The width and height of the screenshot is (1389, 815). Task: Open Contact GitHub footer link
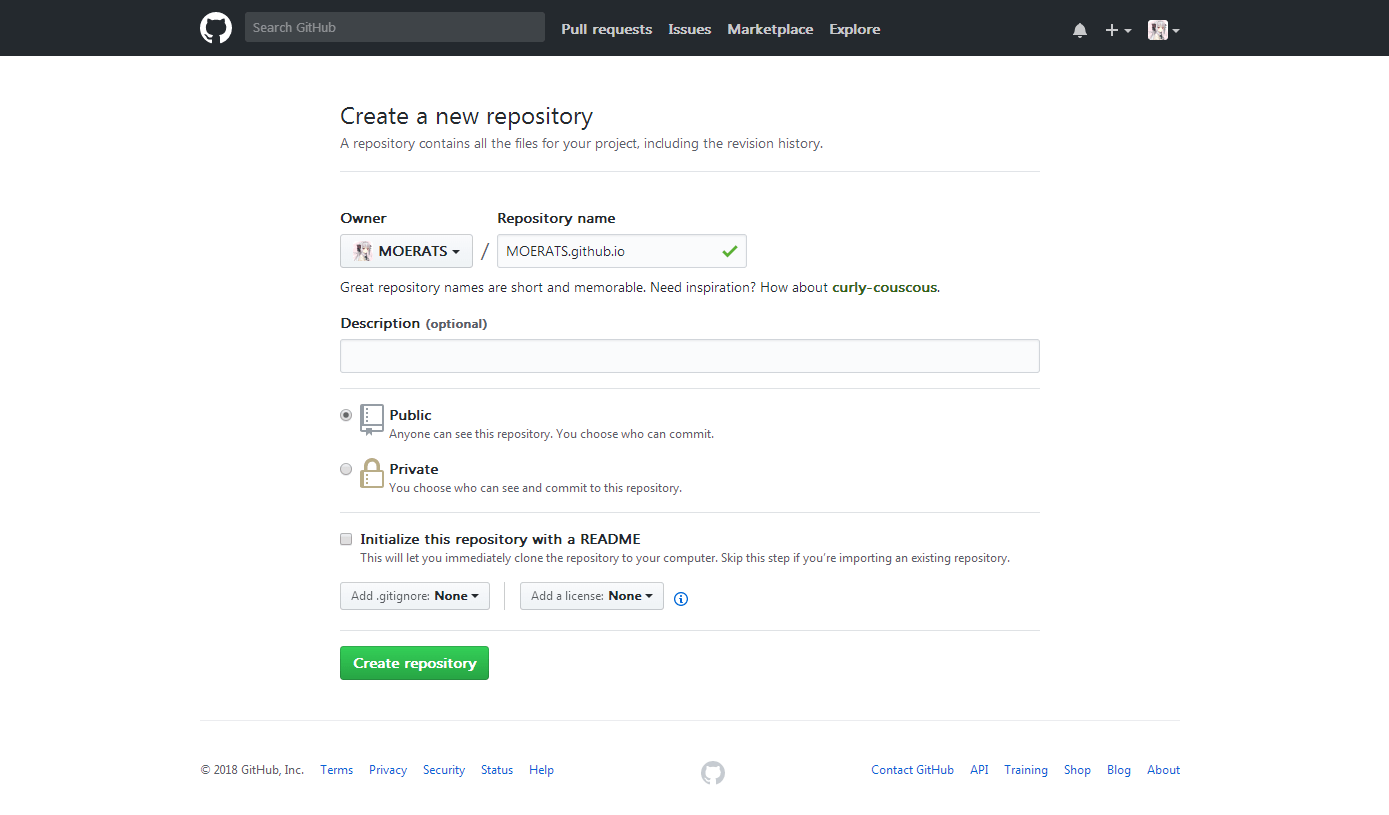click(x=912, y=770)
